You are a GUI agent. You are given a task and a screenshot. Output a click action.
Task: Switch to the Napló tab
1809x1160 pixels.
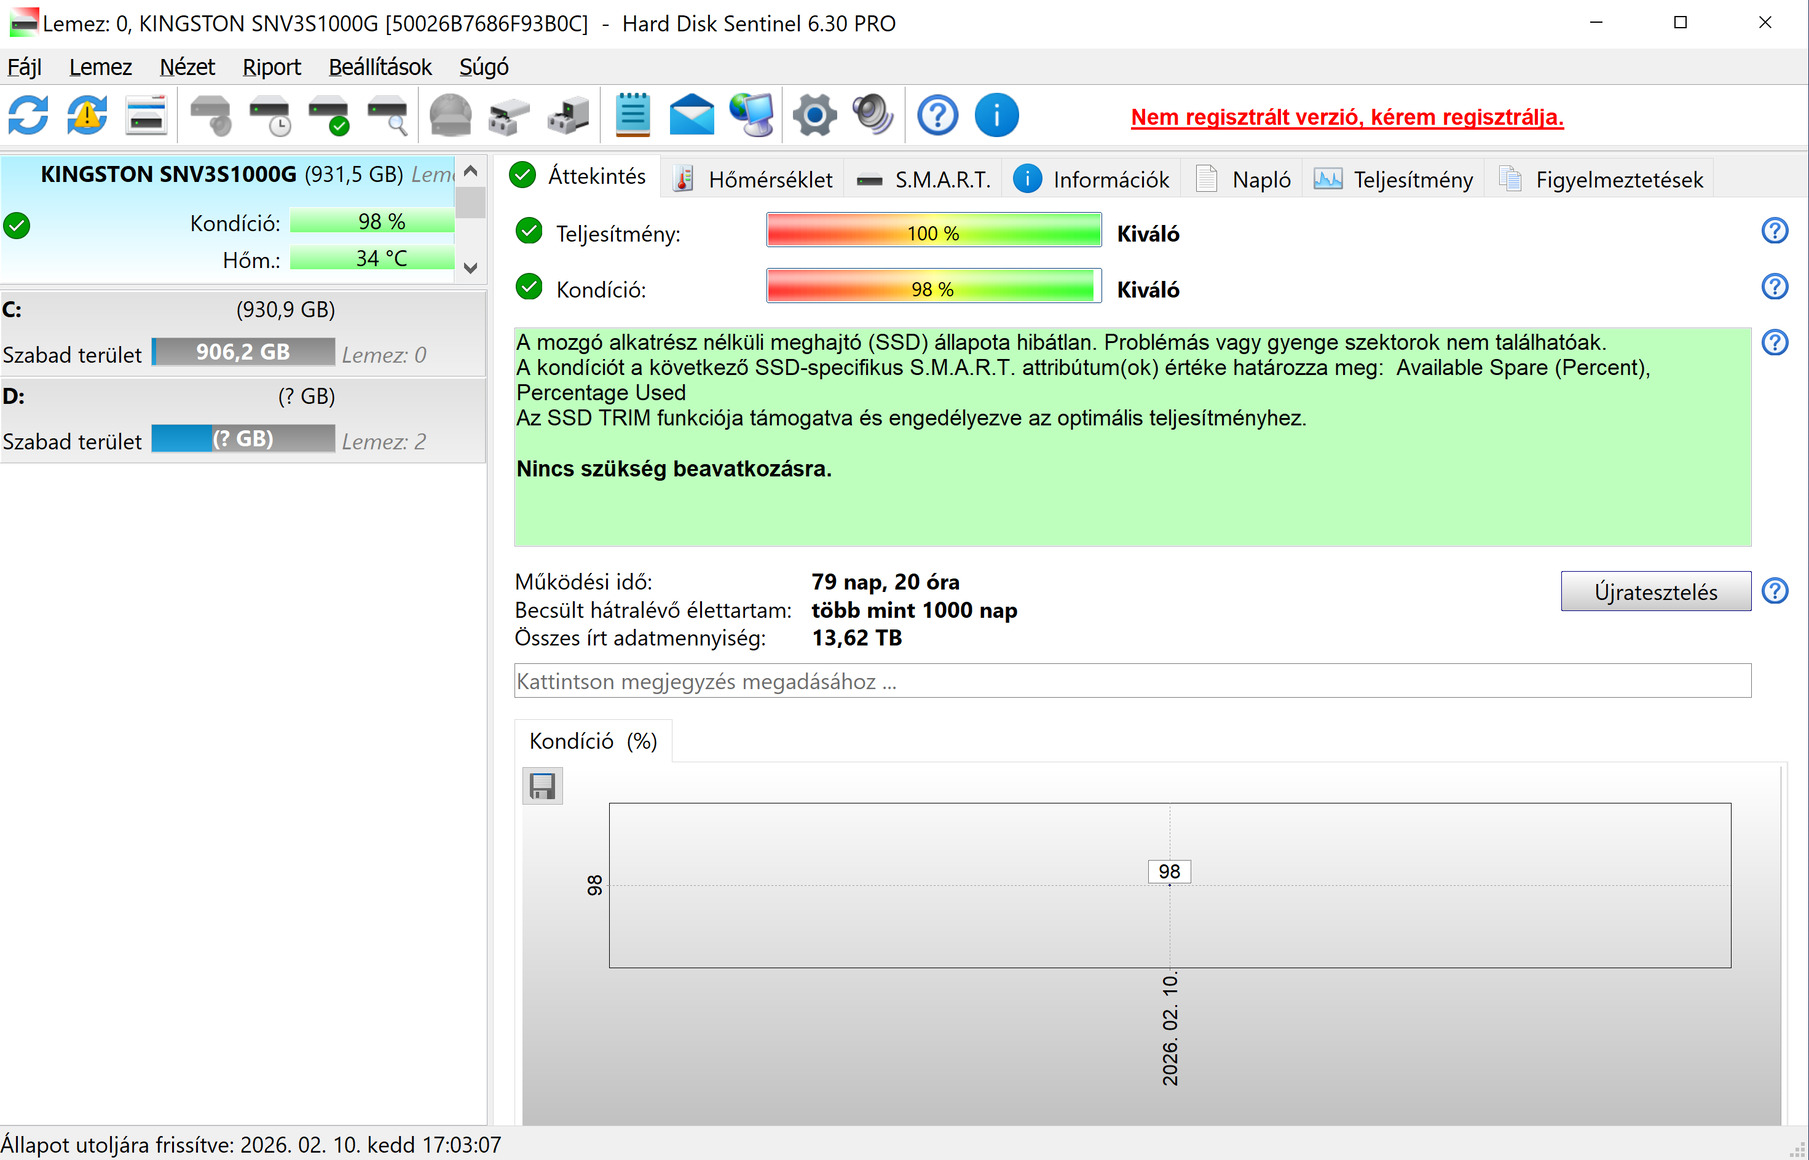click(x=1243, y=180)
